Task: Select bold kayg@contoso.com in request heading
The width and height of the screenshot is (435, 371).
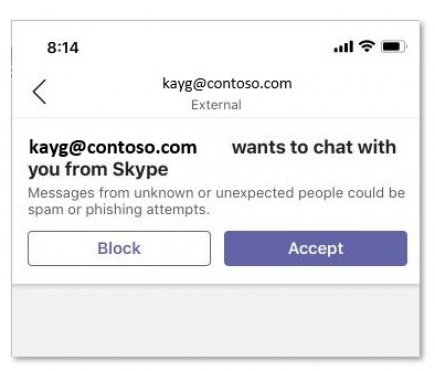Action: click(113, 148)
